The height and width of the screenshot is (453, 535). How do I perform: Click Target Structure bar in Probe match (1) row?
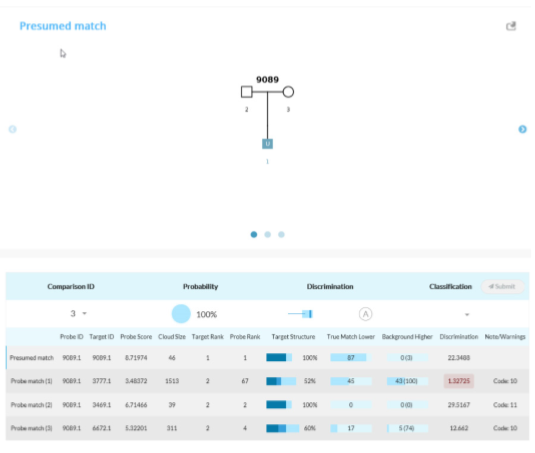click(281, 381)
